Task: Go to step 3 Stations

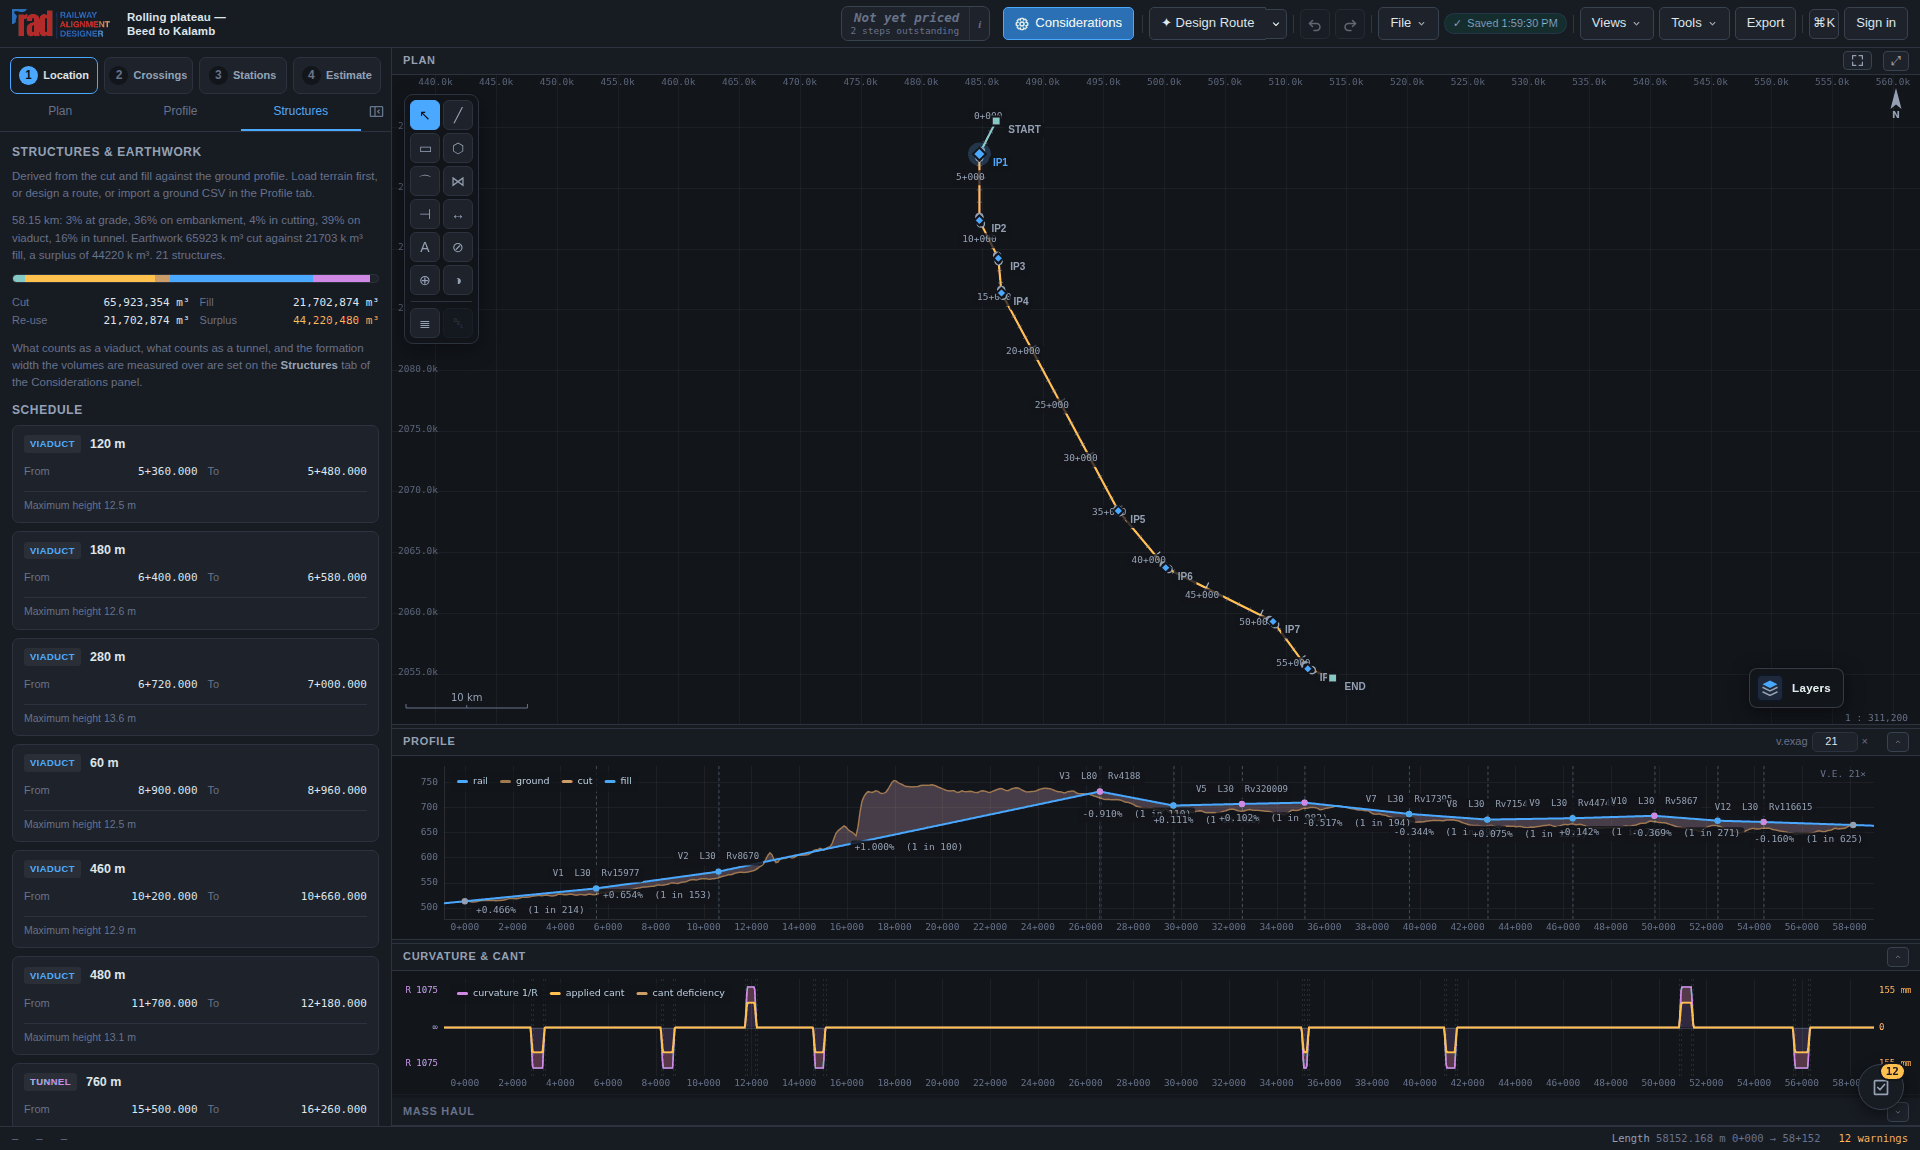Action: (243, 75)
